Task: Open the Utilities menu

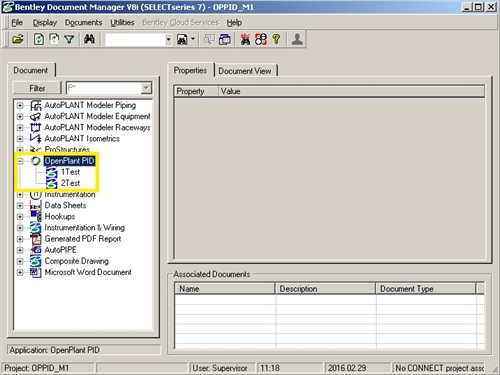Action: click(x=122, y=23)
